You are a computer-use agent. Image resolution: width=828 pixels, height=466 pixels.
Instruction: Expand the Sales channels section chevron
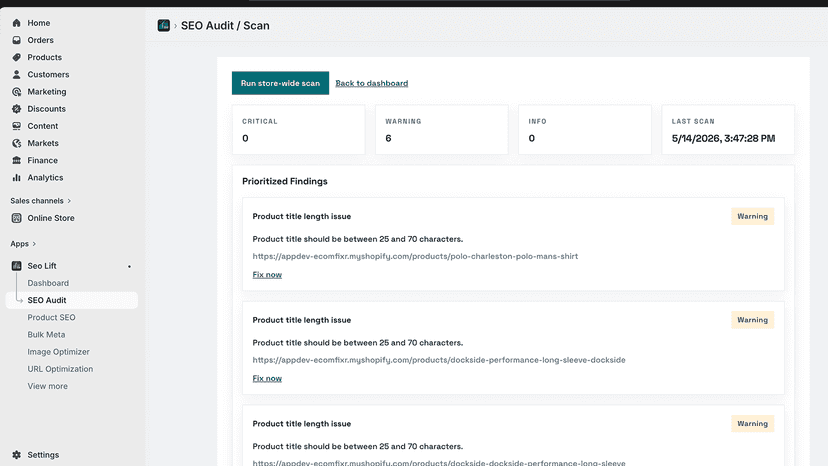pyautogui.click(x=69, y=201)
